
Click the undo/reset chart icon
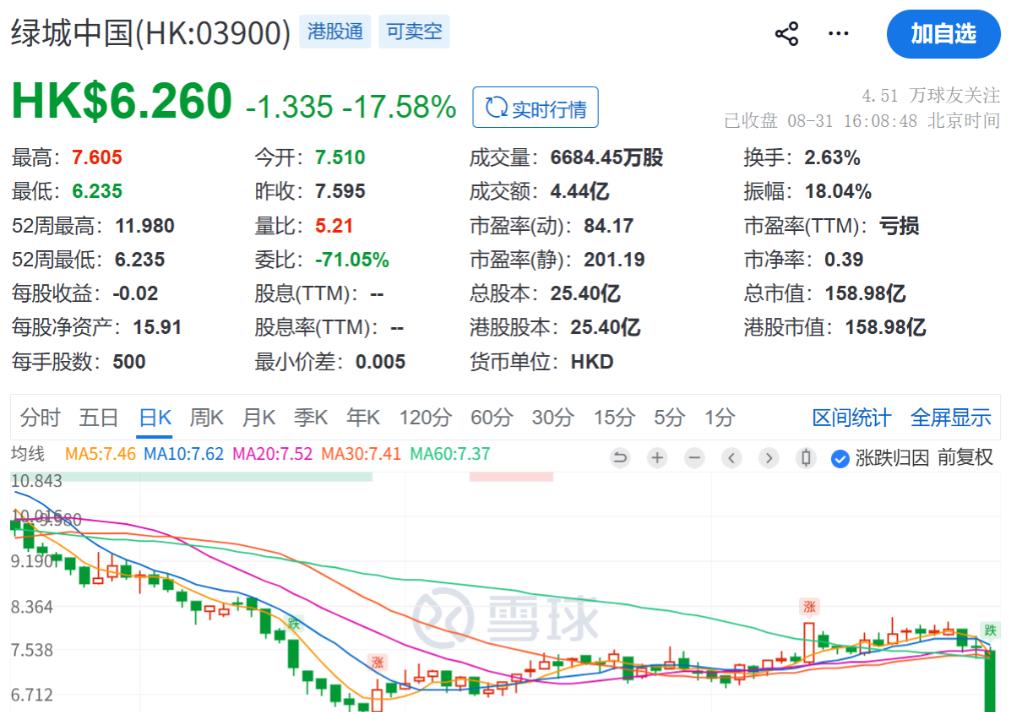[620, 458]
